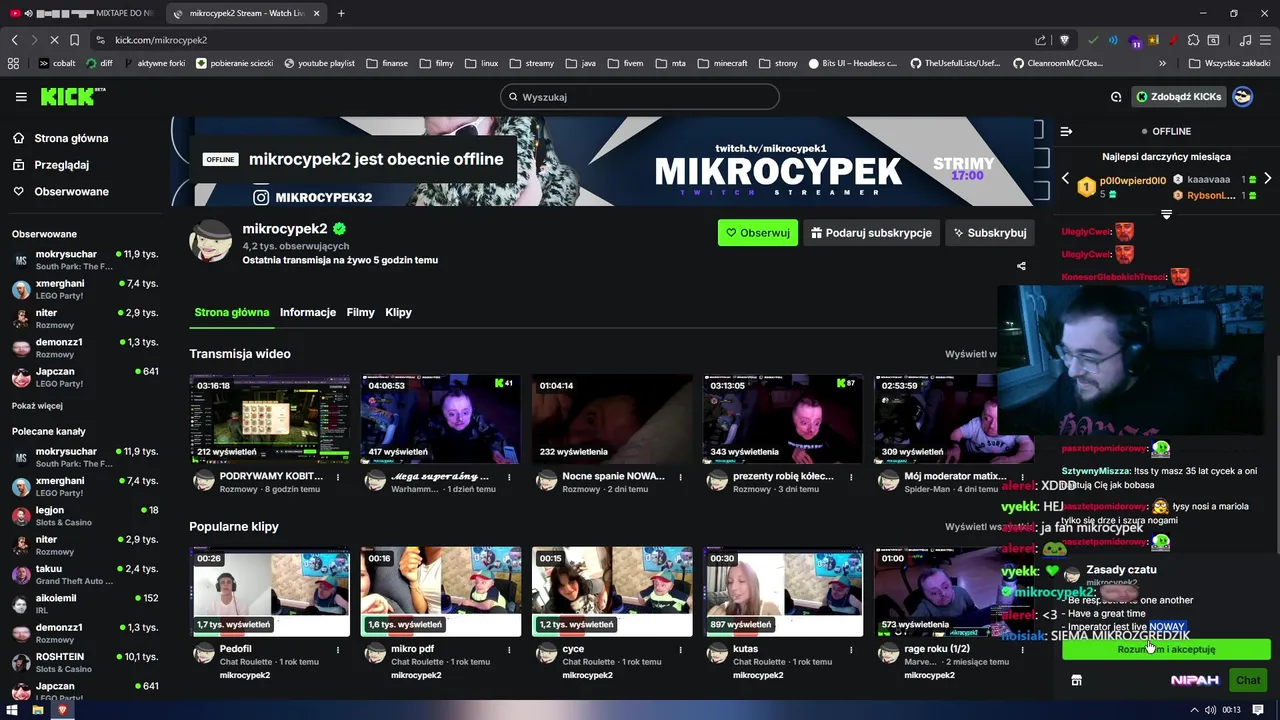Switch to the MIXTAPE browser tab
Screen dimensions: 1280x720
click(x=81, y=13)
